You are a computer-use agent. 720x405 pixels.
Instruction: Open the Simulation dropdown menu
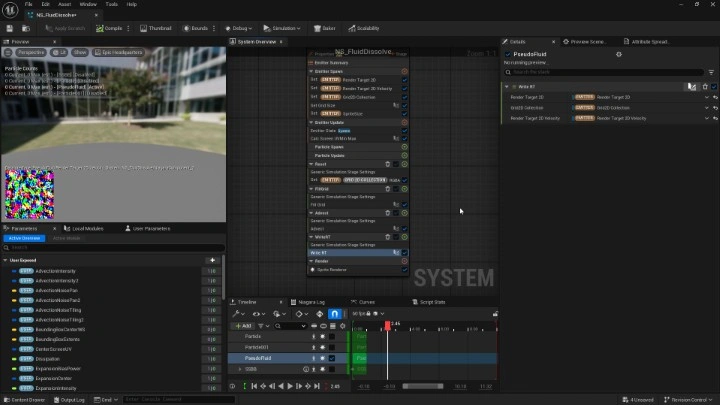coord(281,28)
